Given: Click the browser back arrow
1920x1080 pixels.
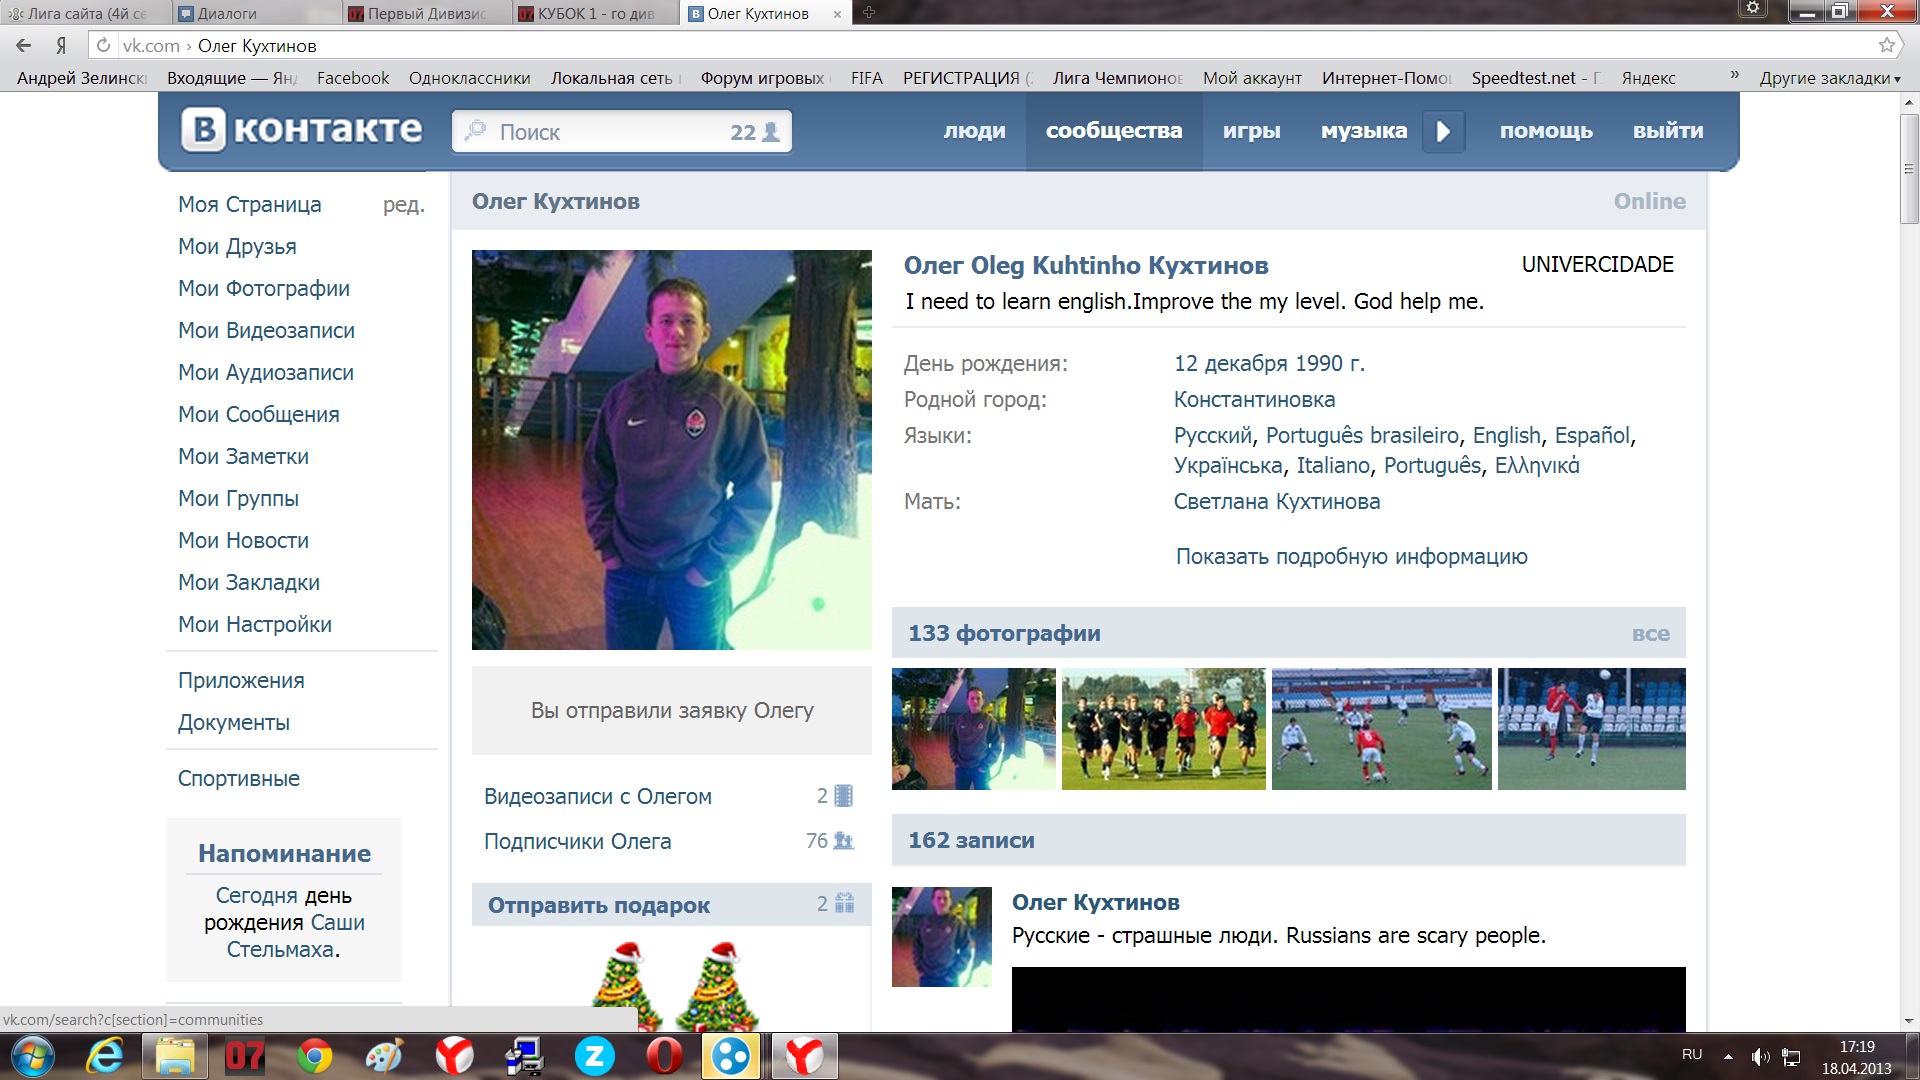Looking at the screenshot, I should pos(24,45).
